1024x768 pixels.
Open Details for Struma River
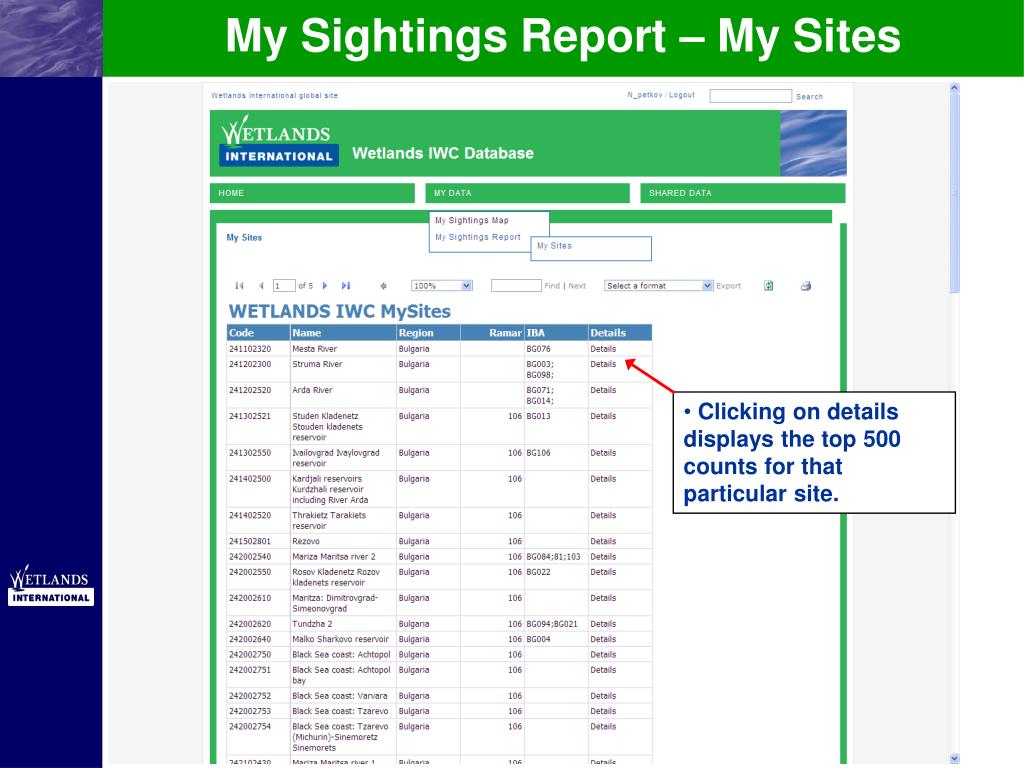pos(603,364)
